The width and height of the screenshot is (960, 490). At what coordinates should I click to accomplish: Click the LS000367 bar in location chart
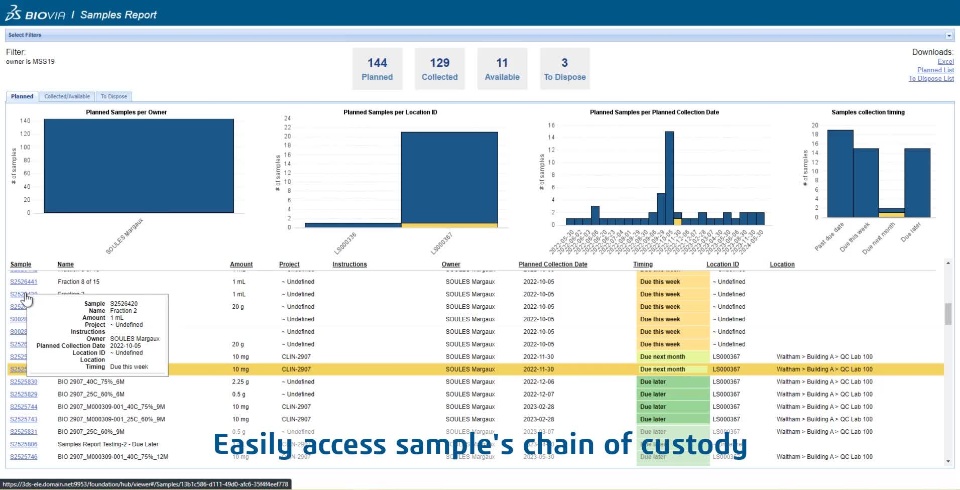[x=449, y=178]
